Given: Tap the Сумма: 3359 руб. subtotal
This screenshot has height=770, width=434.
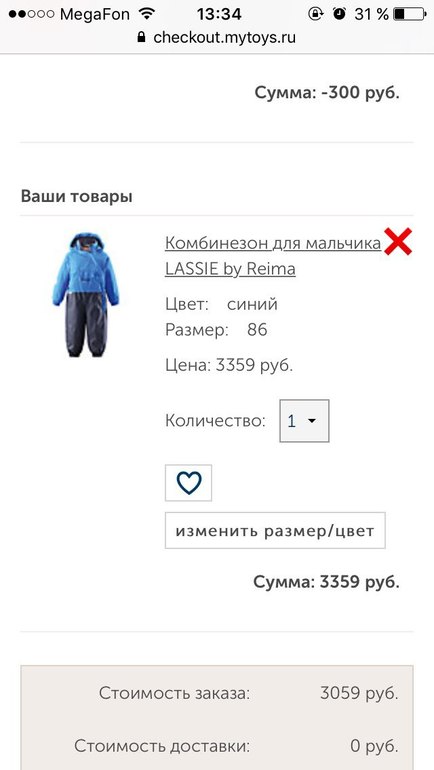Looking at the screenshot, I should 326,582.
